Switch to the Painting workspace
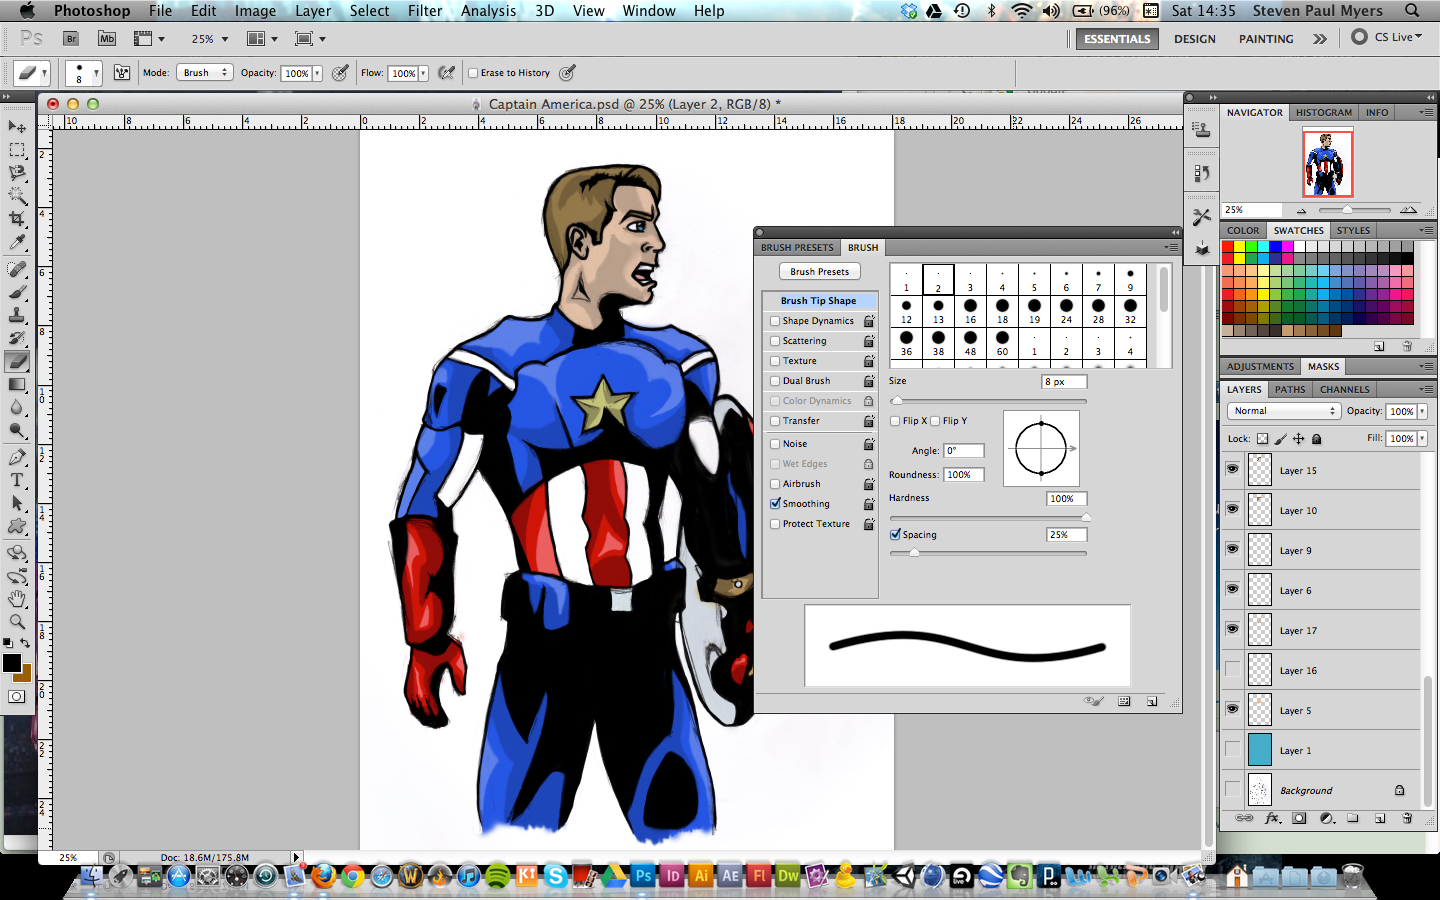 (x=1266, y=39)
